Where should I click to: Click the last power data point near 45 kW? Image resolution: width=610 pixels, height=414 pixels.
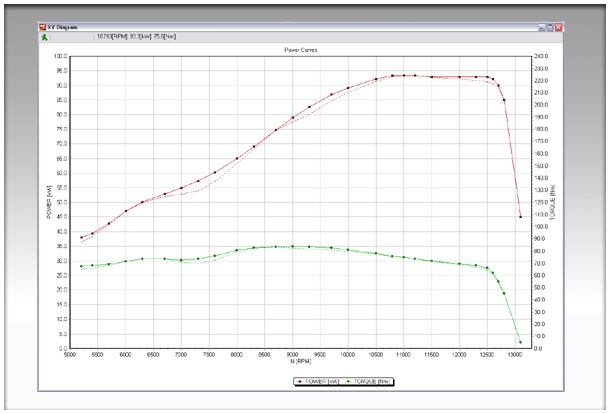coord(520,217)
